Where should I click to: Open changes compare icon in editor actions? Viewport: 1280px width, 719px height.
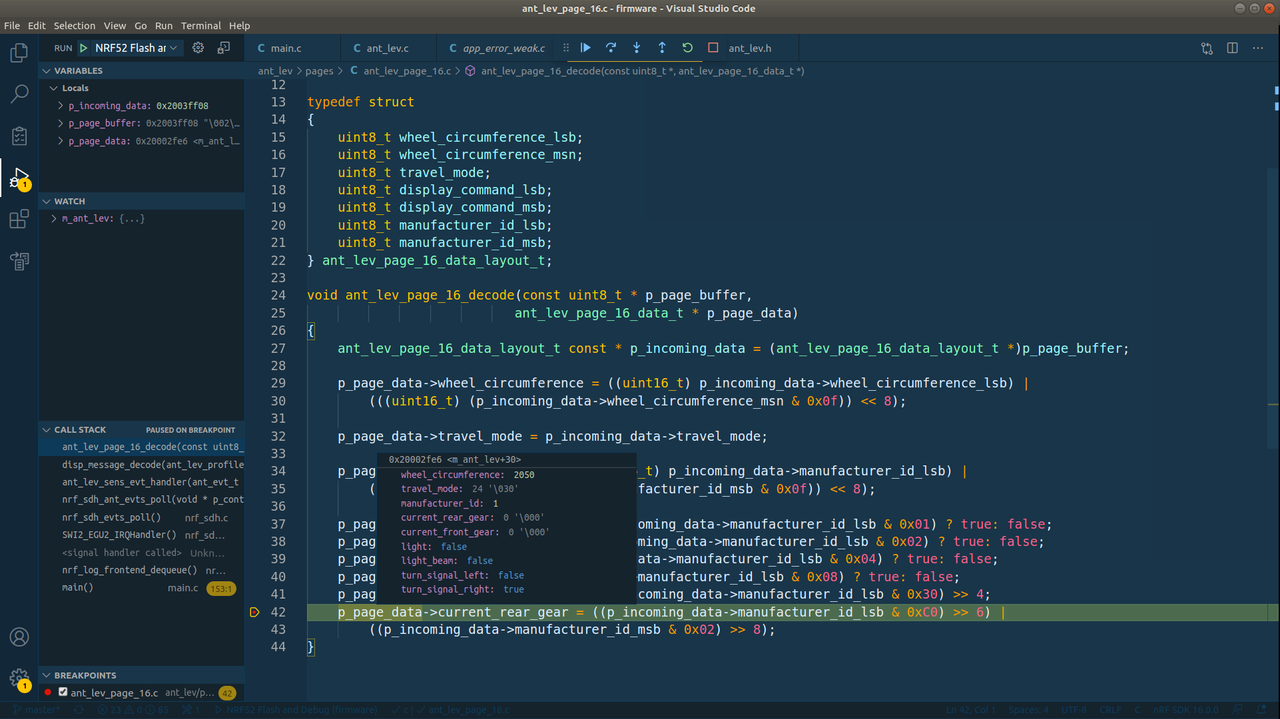1207,48
